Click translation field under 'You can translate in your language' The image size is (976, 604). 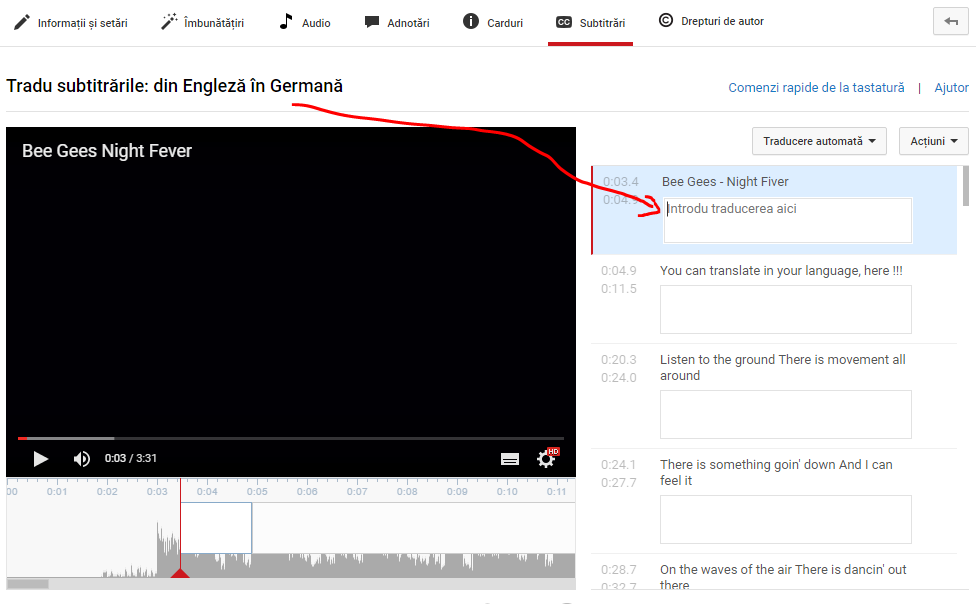pos(786,309)
